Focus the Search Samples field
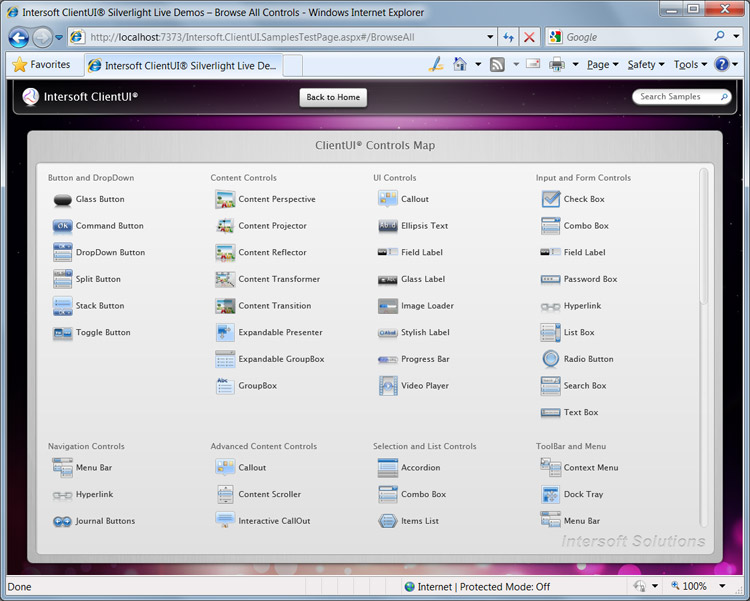750x601 pixels. pos(682,97)
